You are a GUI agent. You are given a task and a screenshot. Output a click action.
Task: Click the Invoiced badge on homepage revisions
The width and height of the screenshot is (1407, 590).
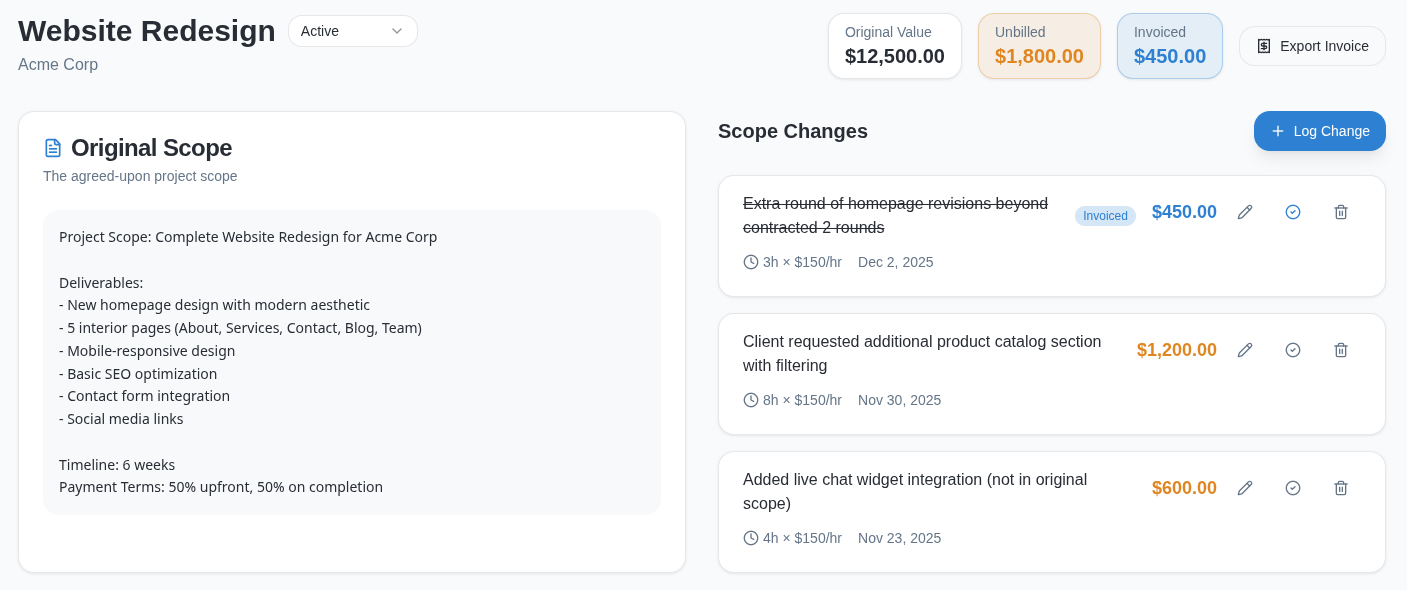1105,216
